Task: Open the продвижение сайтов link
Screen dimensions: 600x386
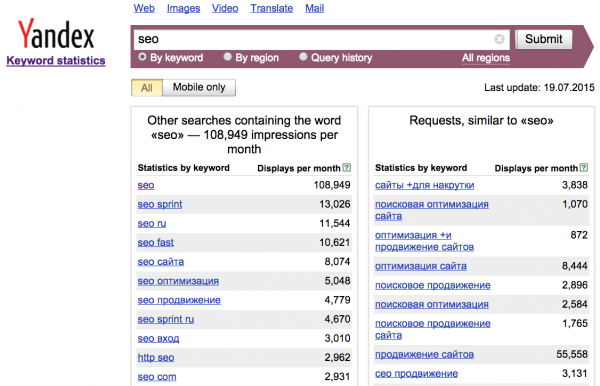Action: click(424, 354)
